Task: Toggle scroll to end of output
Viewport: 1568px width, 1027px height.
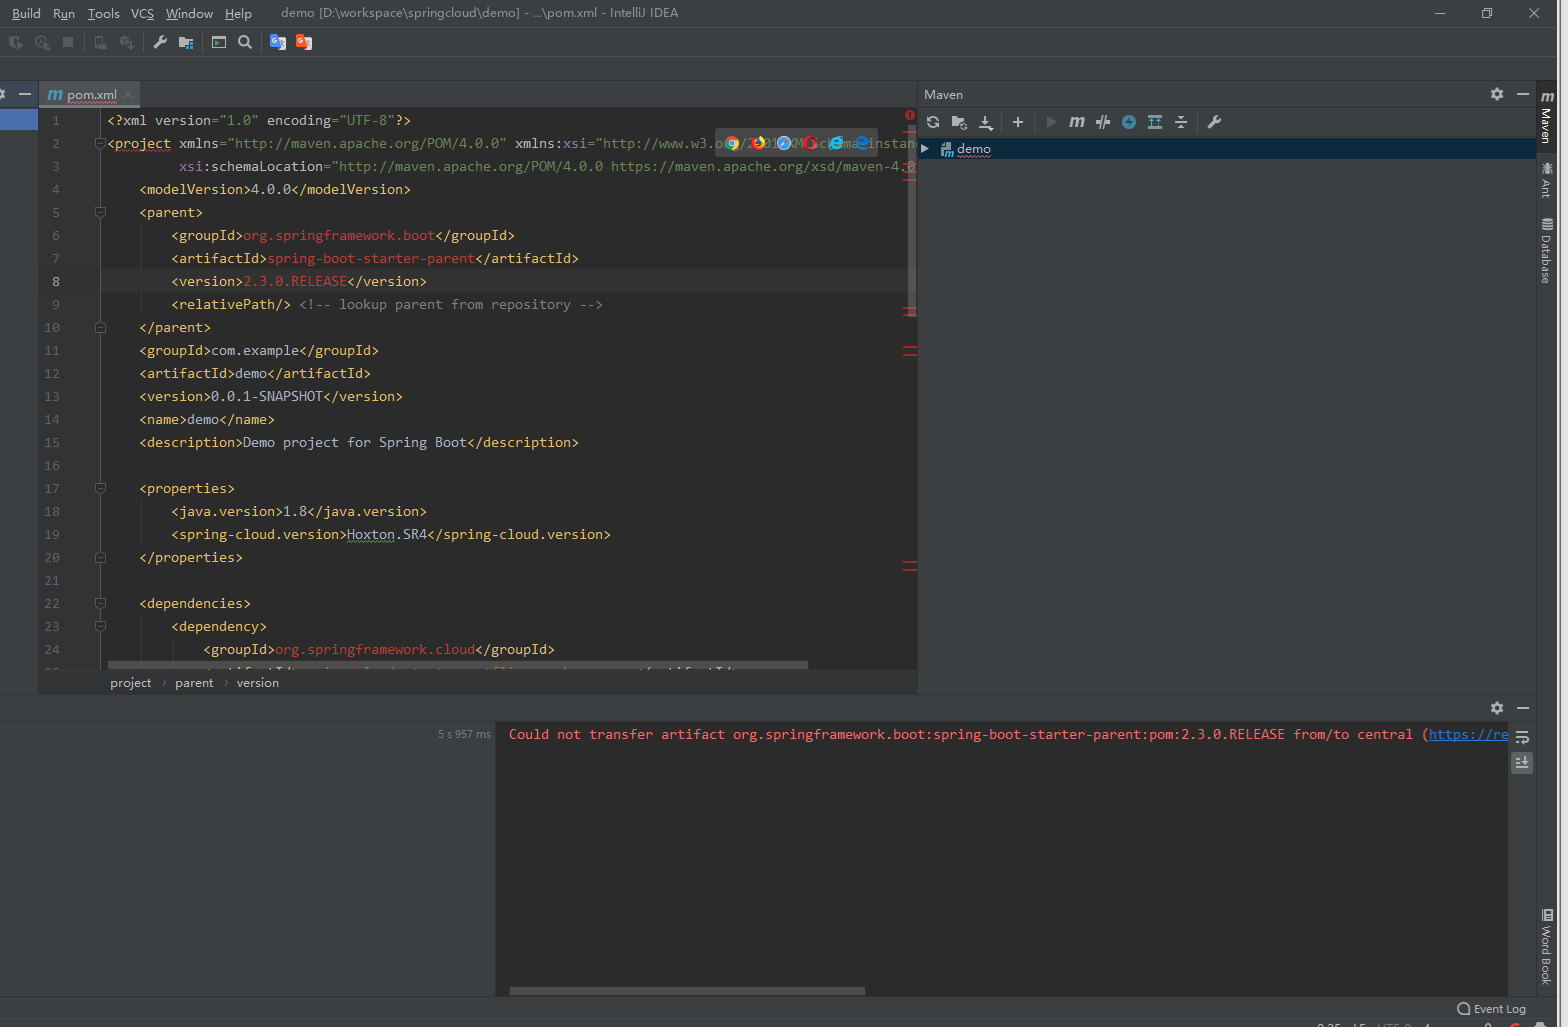Action: coord(1522,763)
